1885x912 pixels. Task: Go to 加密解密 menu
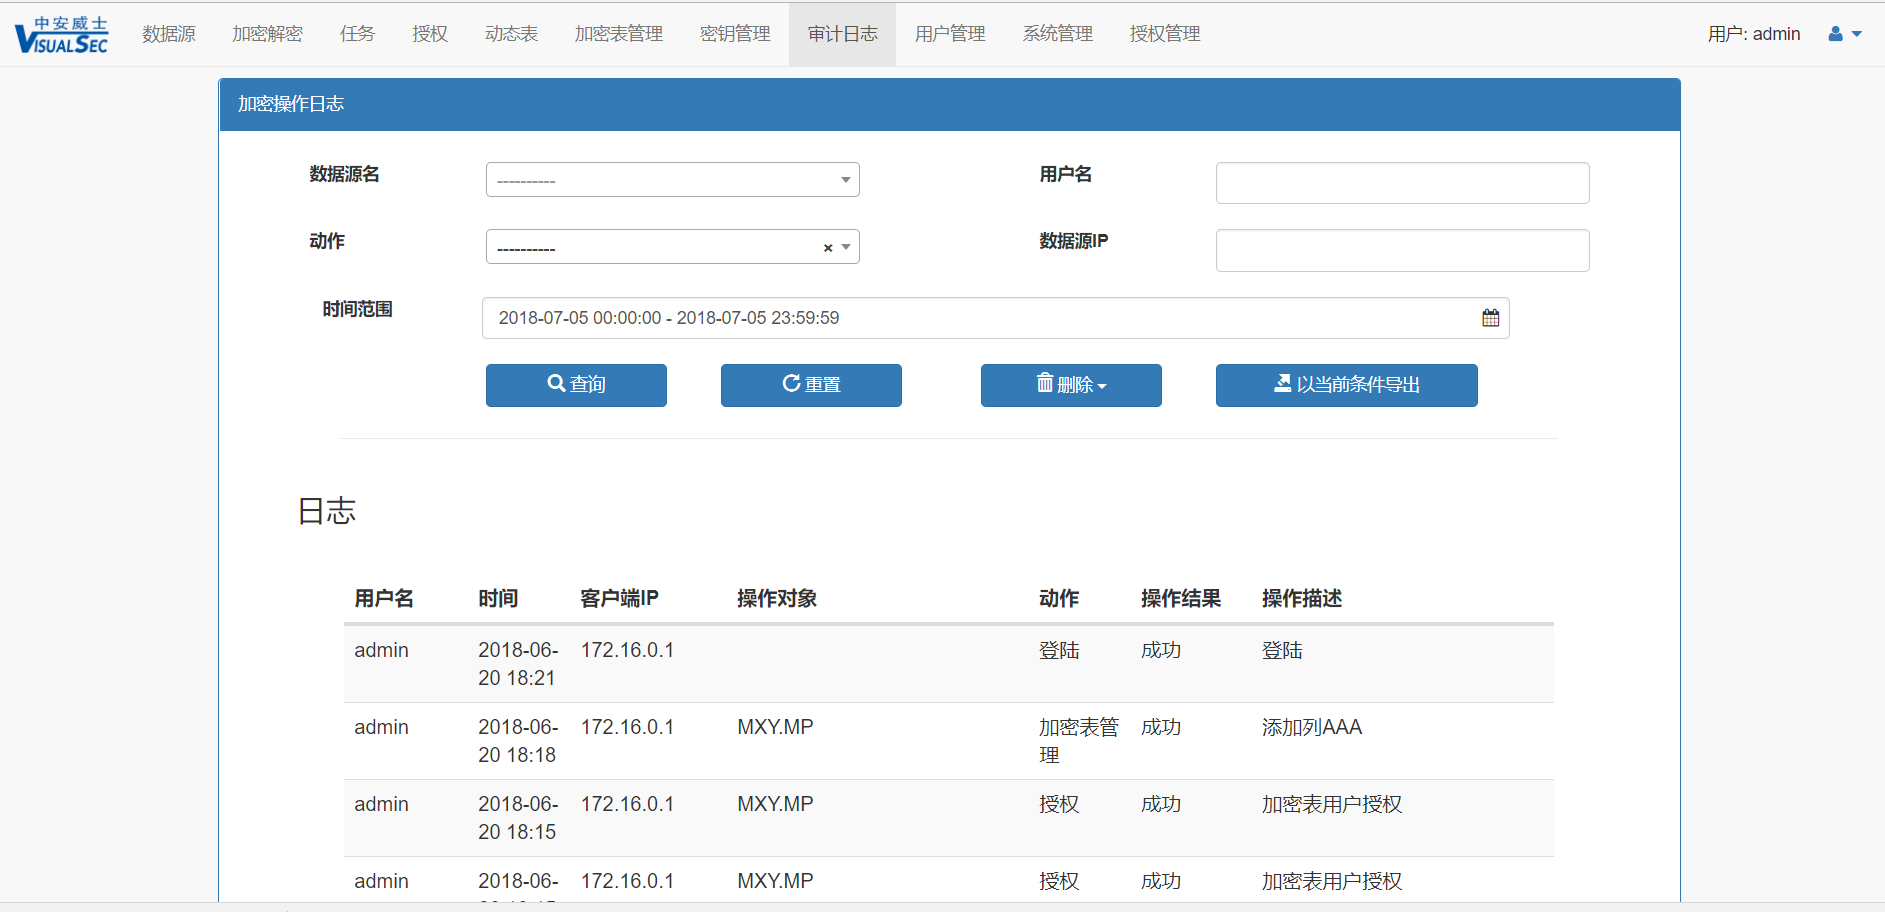pos(267,34)
